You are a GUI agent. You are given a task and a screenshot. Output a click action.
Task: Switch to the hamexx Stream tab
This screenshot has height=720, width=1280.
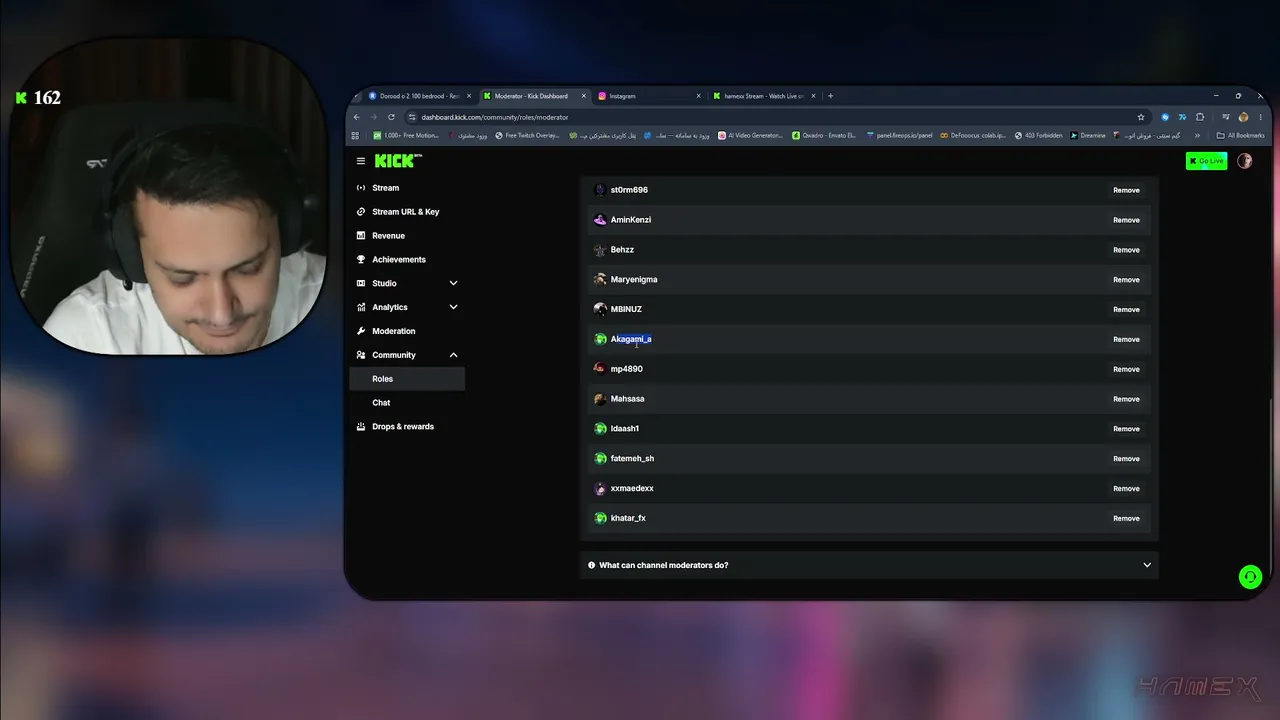pos(765,96)
